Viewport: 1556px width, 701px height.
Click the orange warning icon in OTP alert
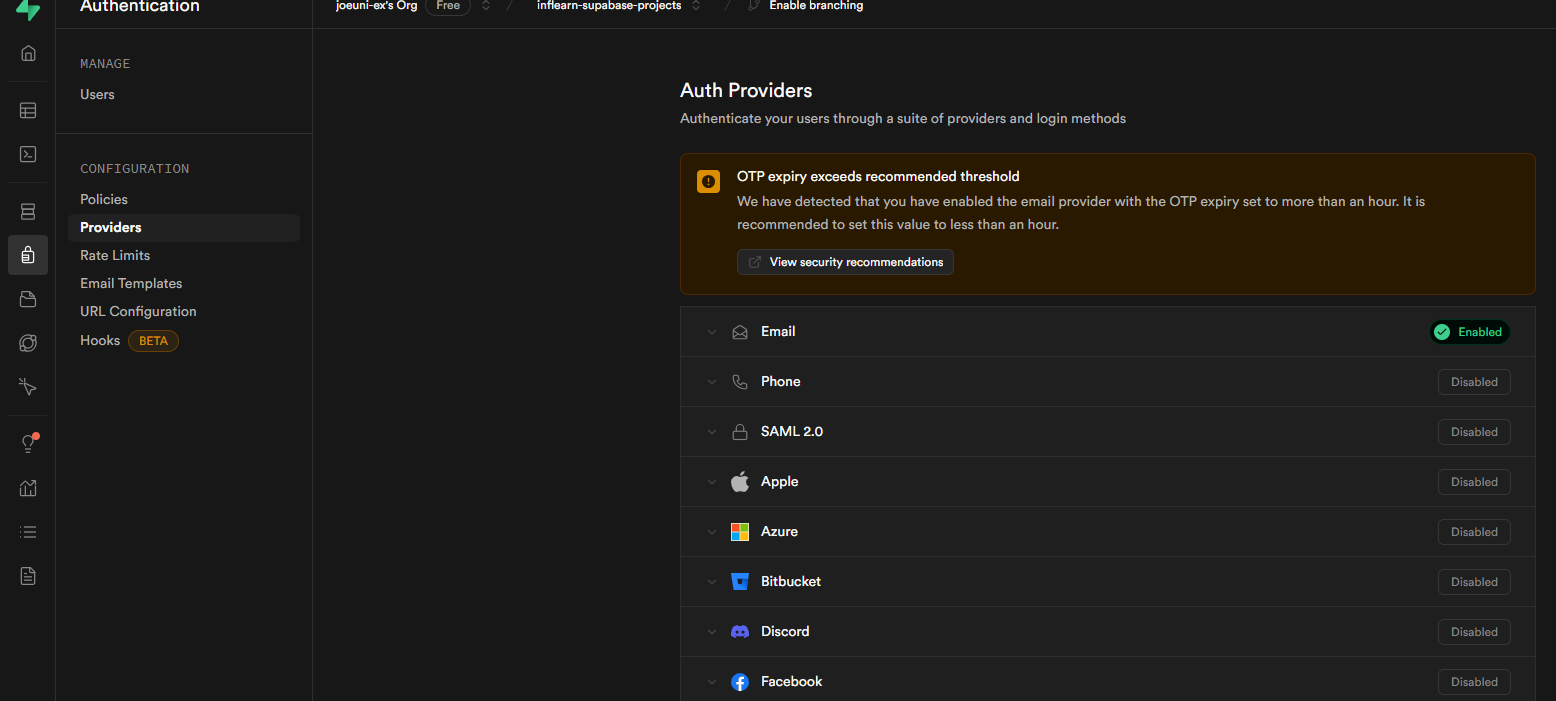coord(708,181)
